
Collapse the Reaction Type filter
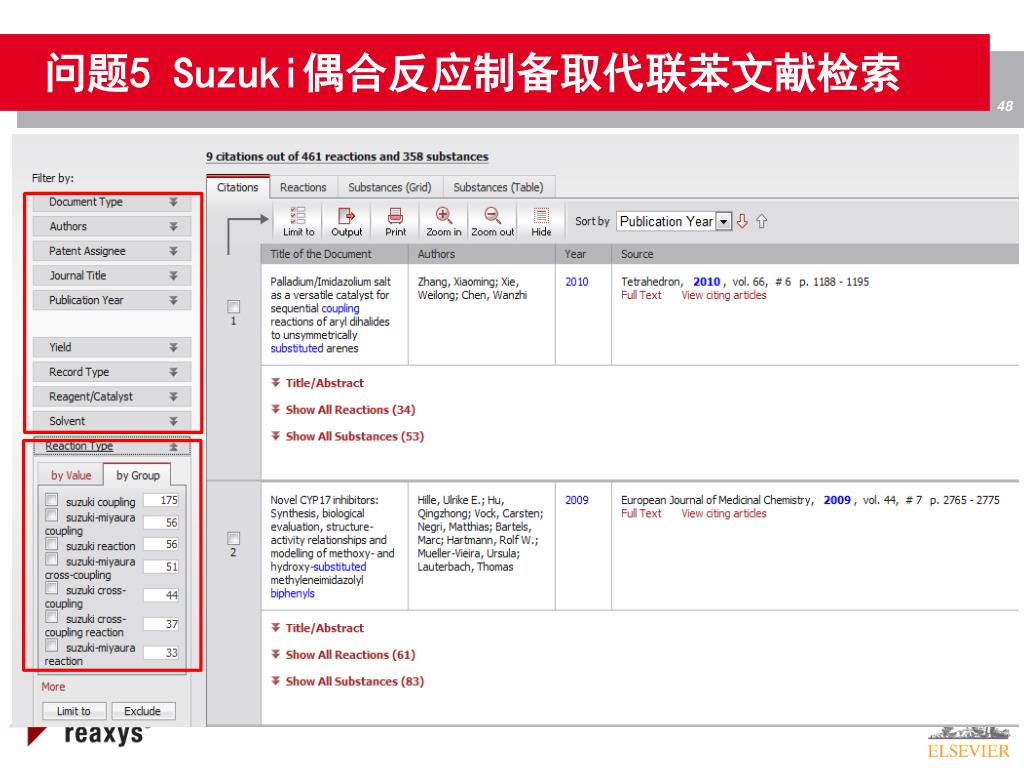112,446
